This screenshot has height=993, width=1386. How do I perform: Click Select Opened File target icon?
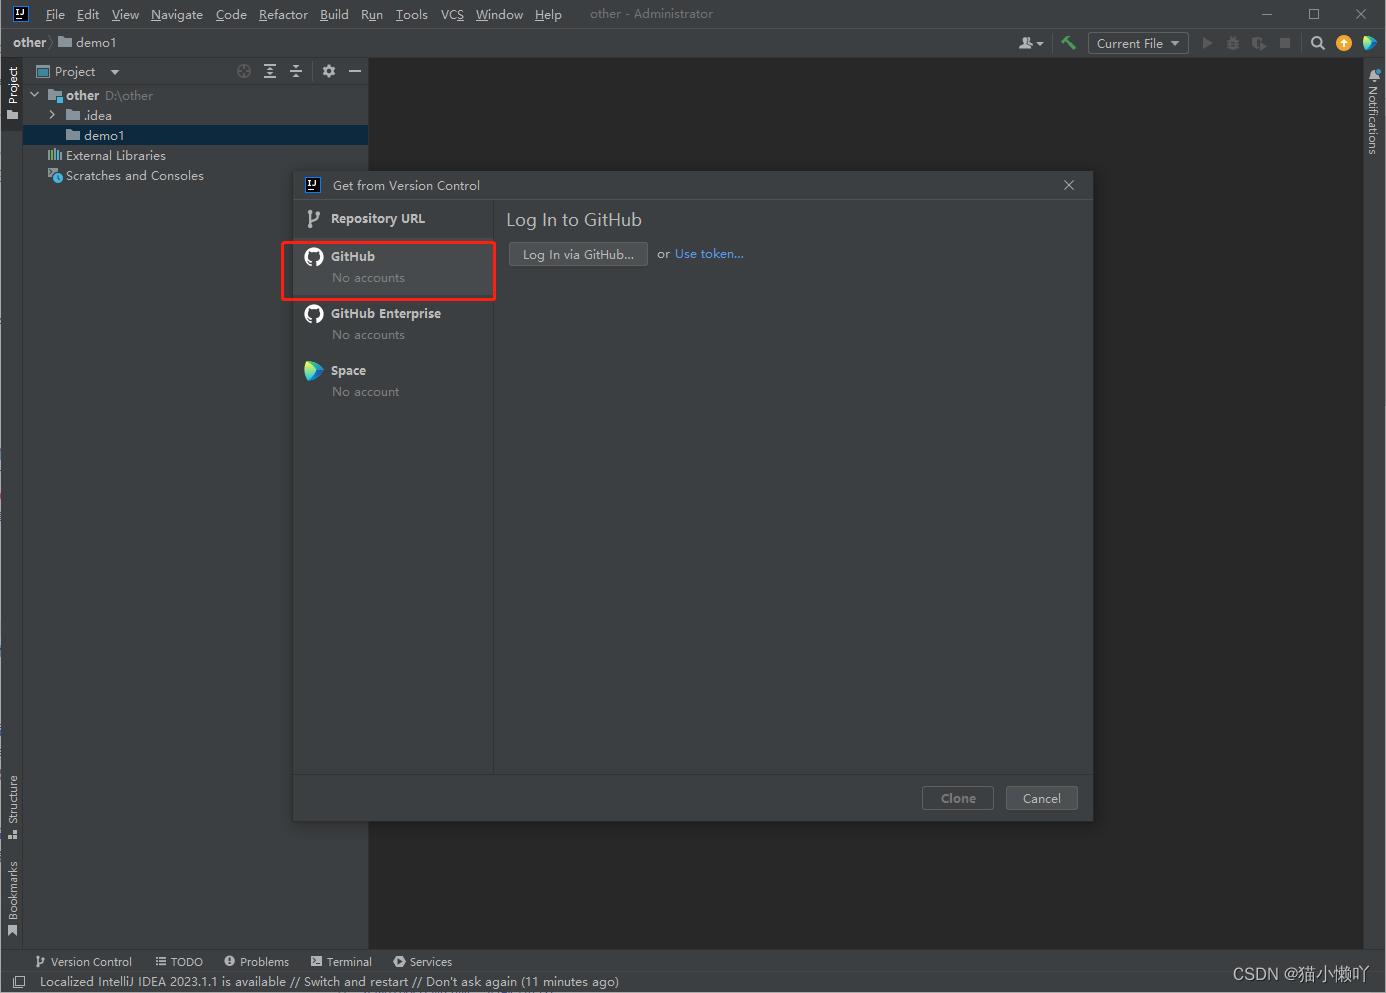244,71
